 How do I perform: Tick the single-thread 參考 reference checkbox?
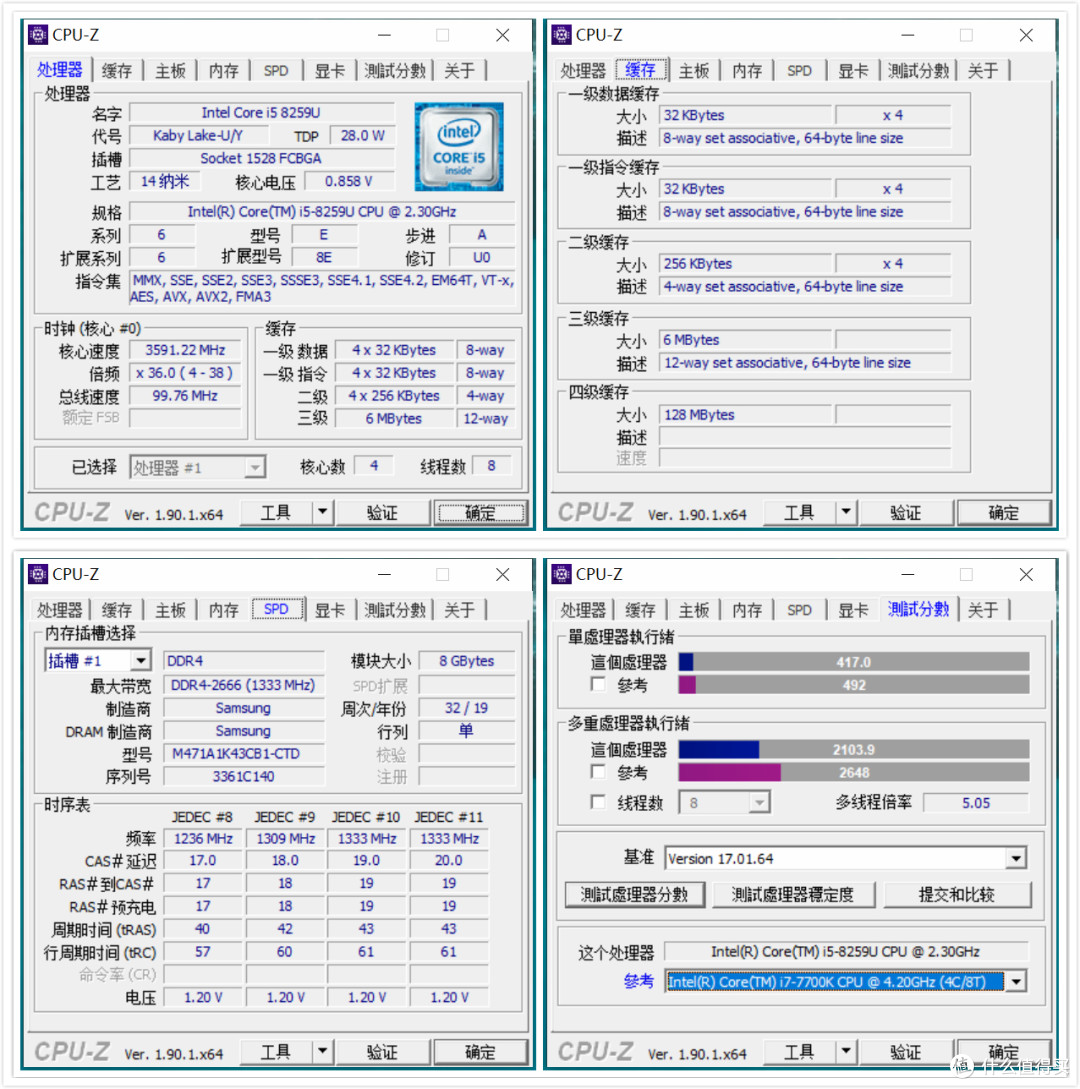tap(598, 684)
